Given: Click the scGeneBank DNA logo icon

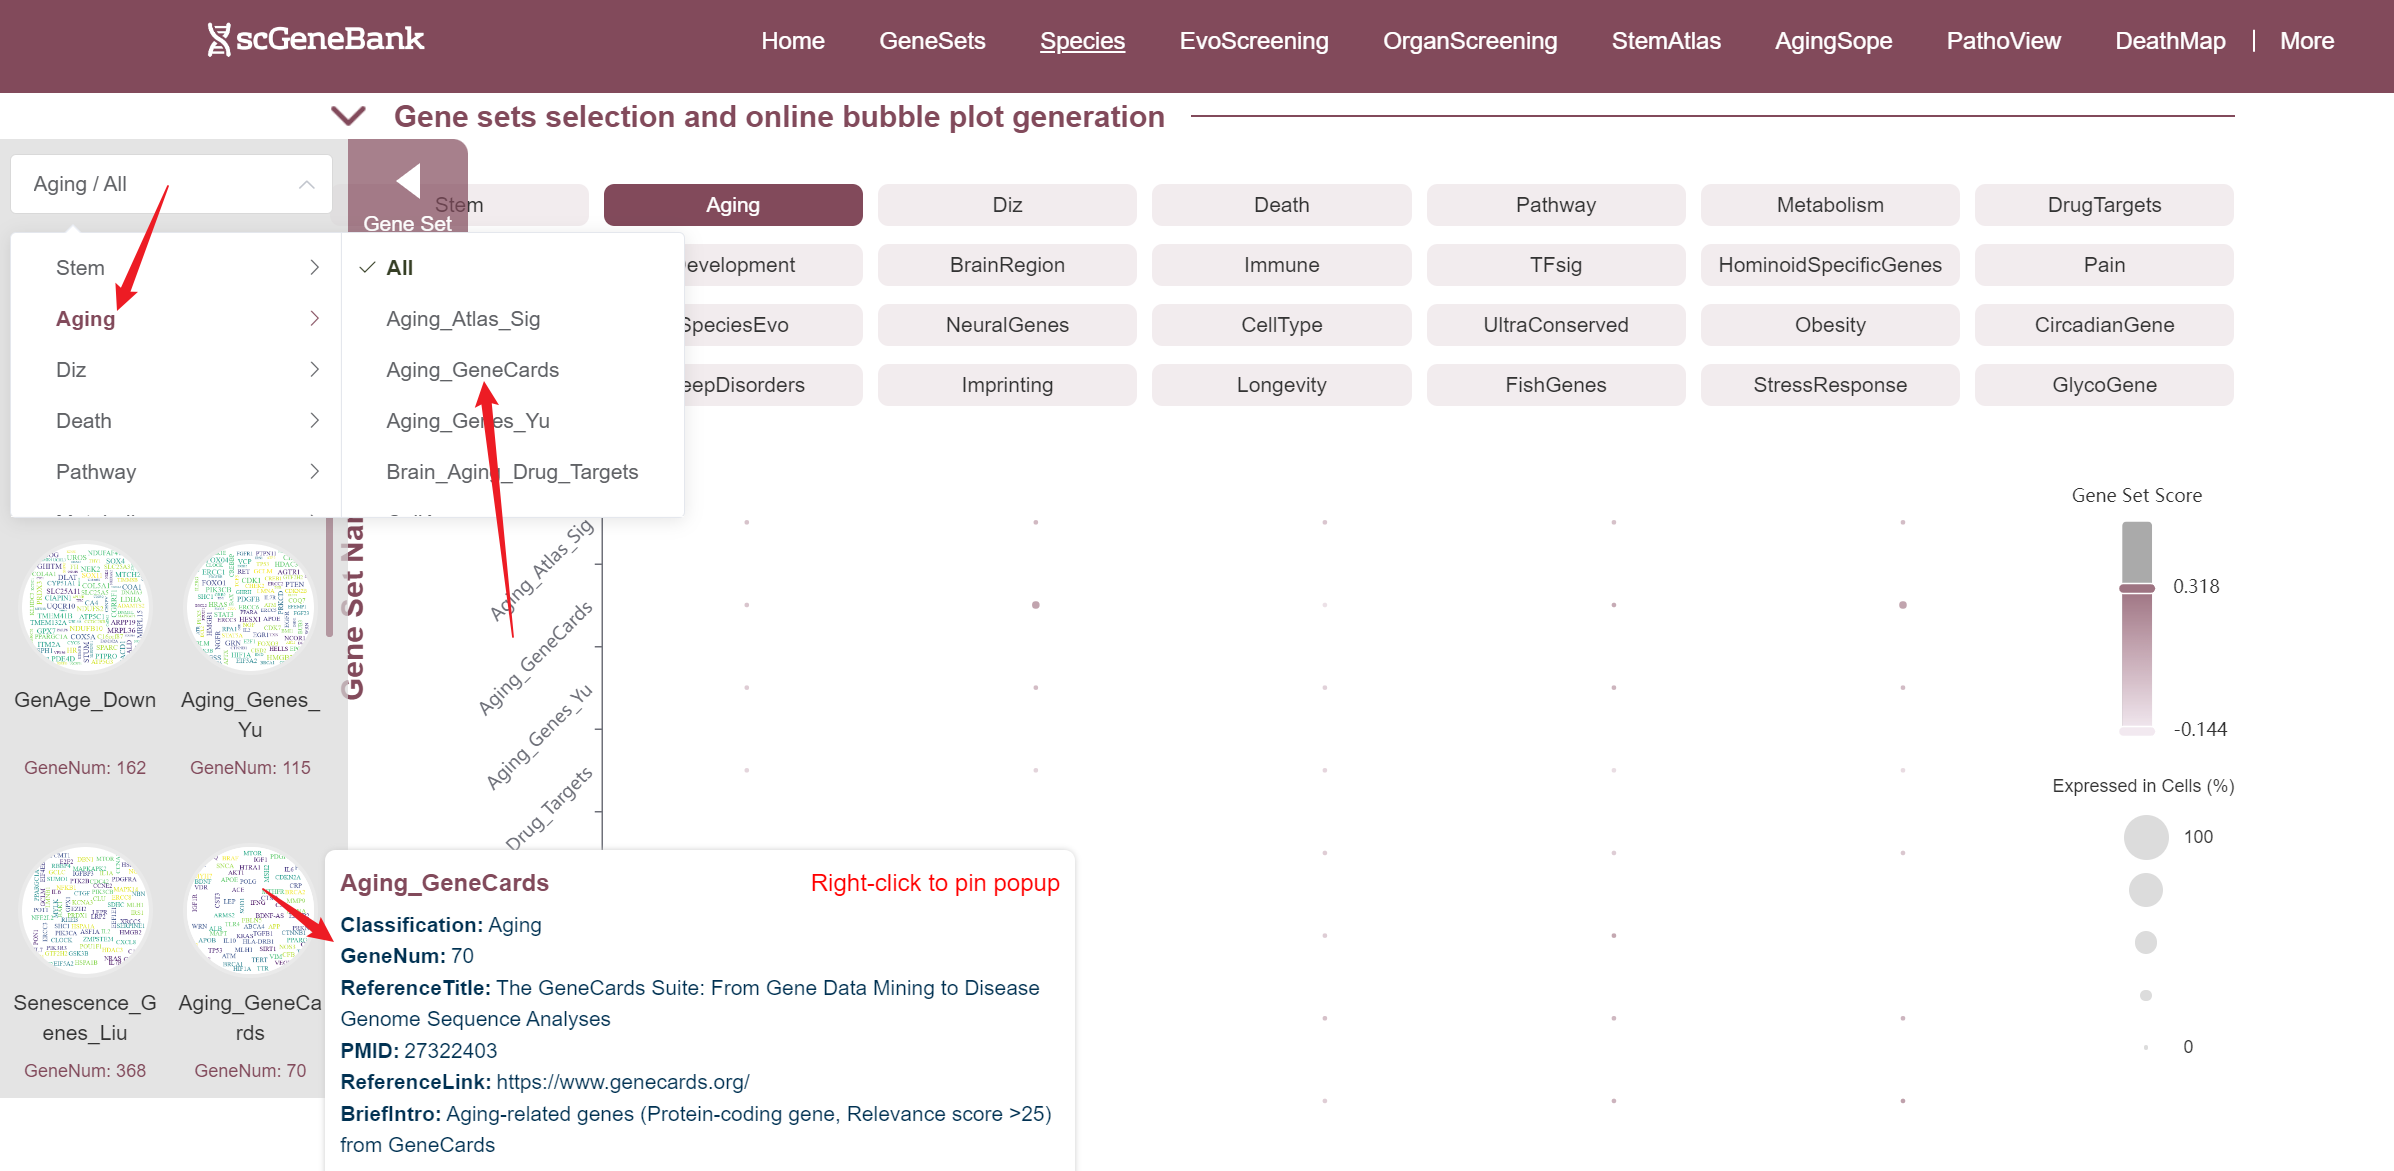Looking at the screenshot, I should click(218, 40).
